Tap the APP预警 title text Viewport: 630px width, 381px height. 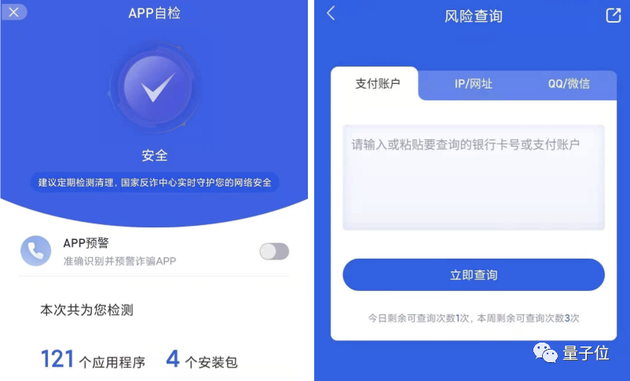86,243
